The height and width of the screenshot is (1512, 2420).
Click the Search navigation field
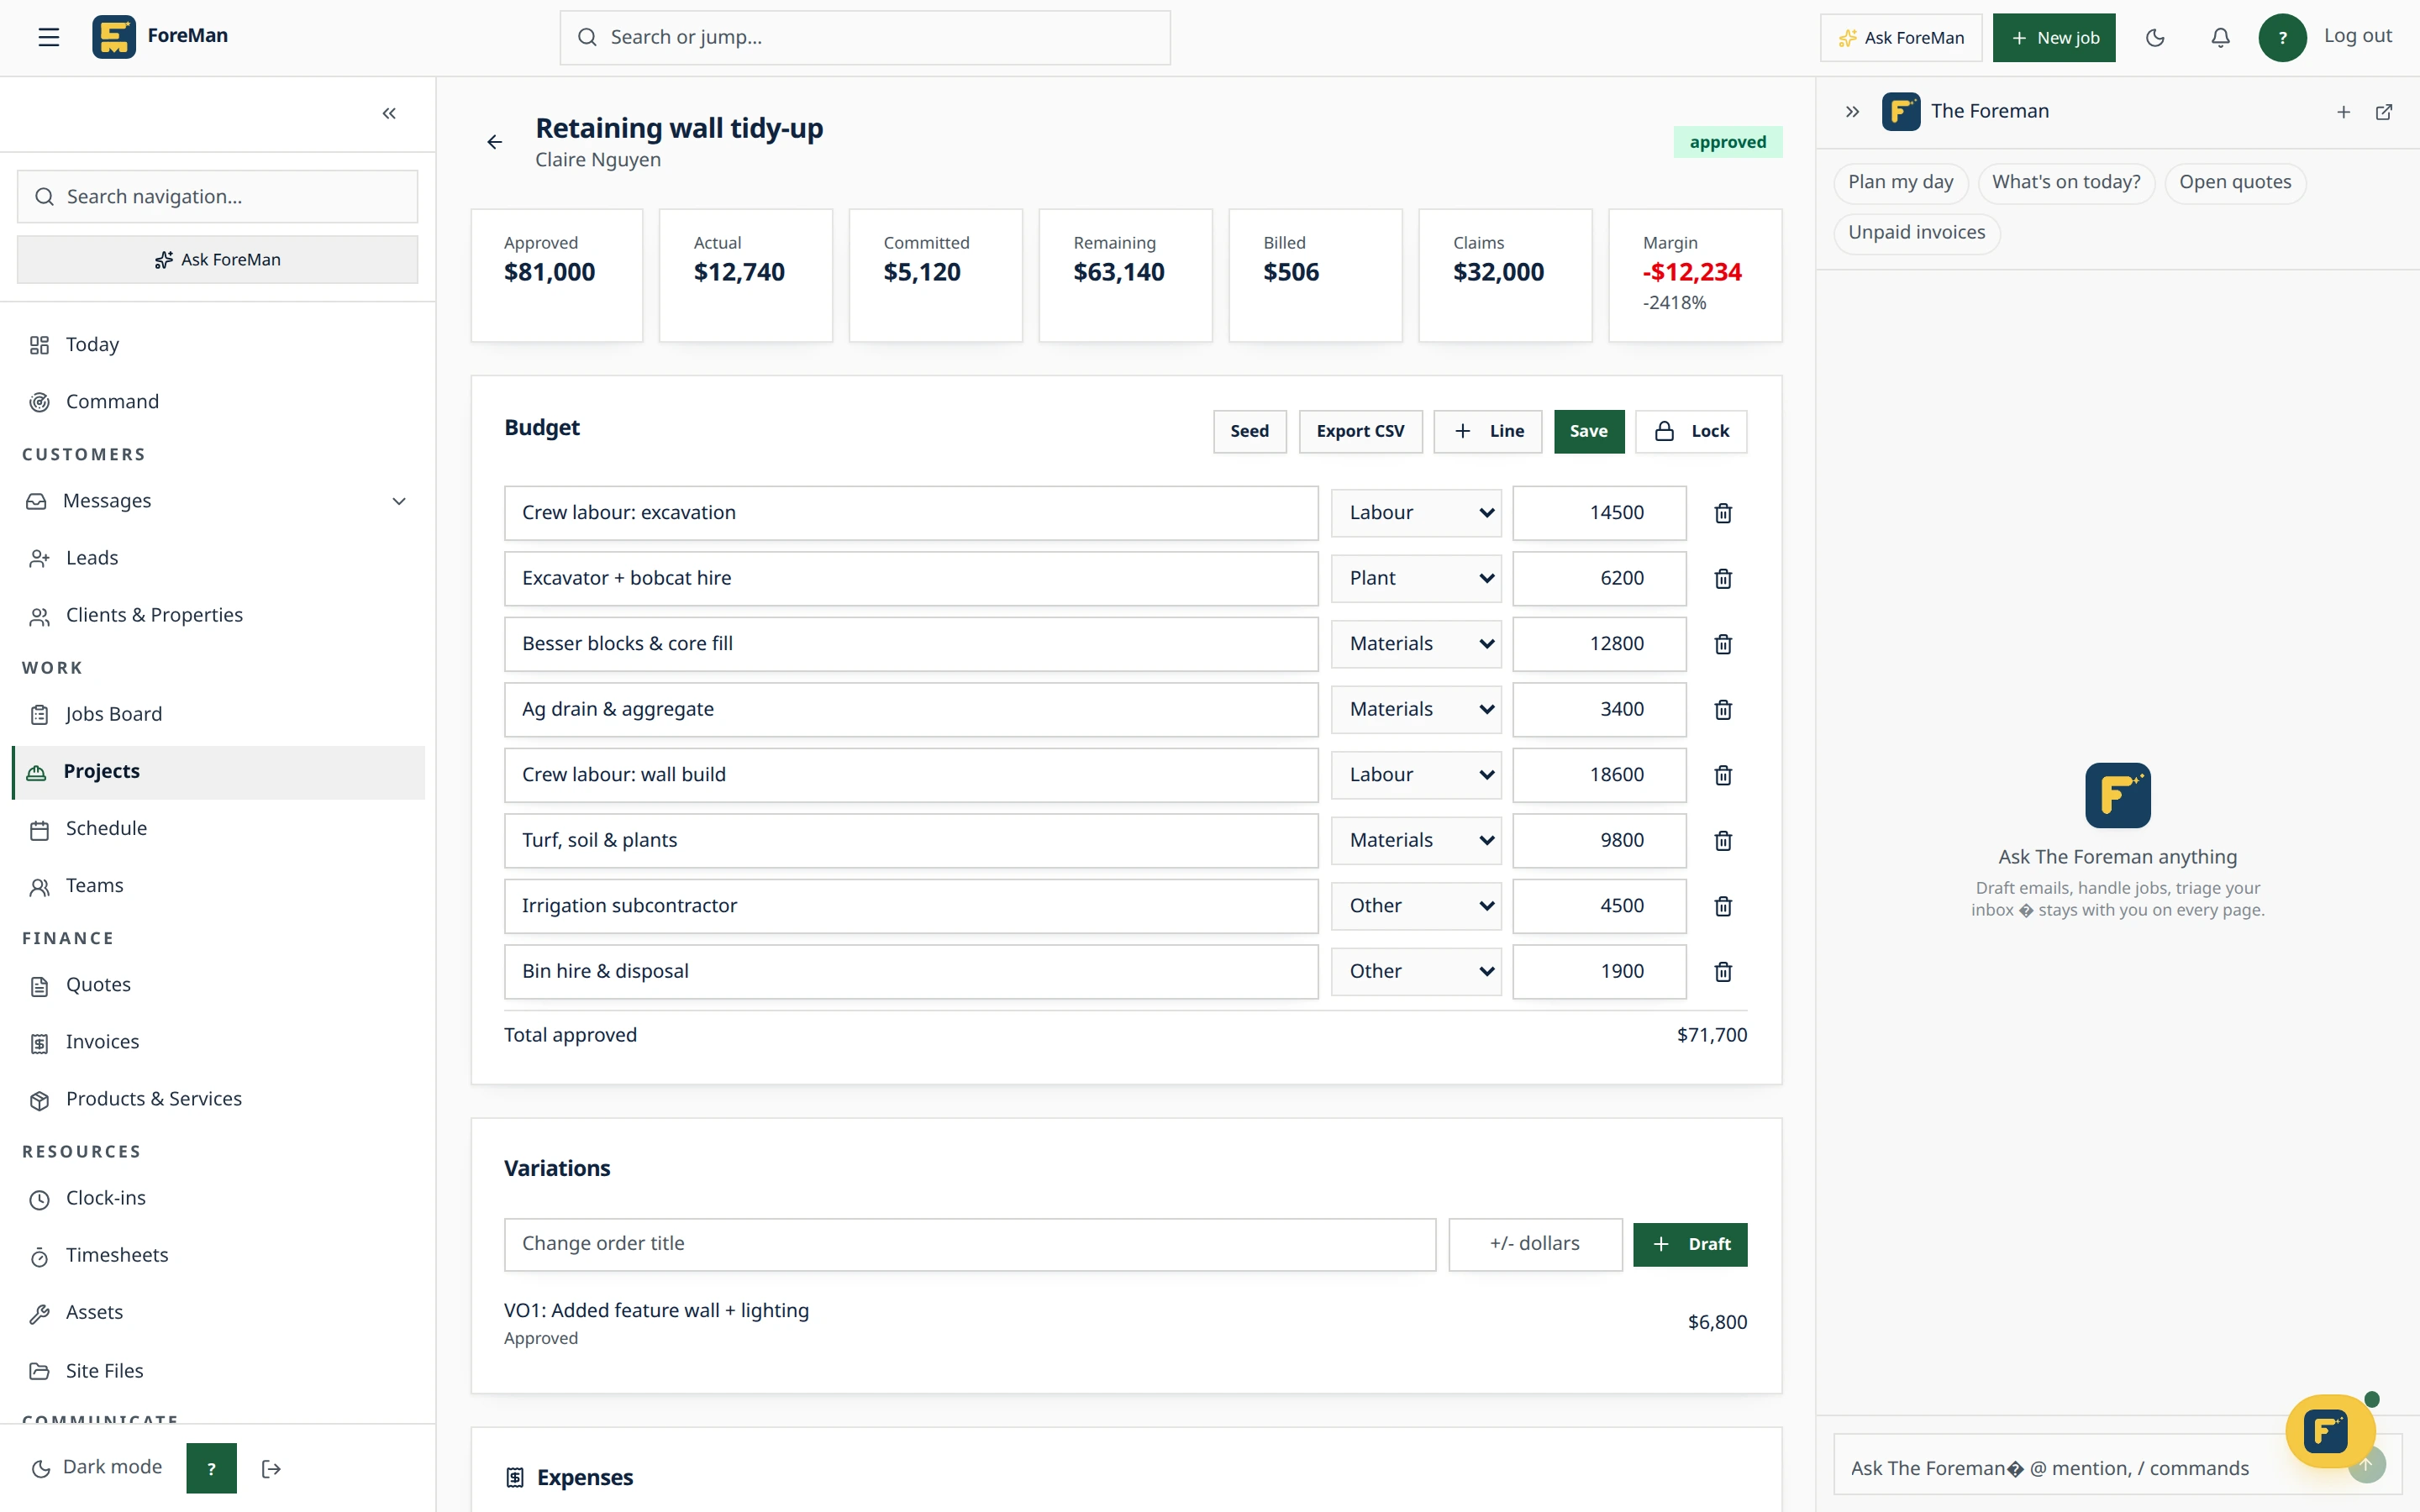217,197
